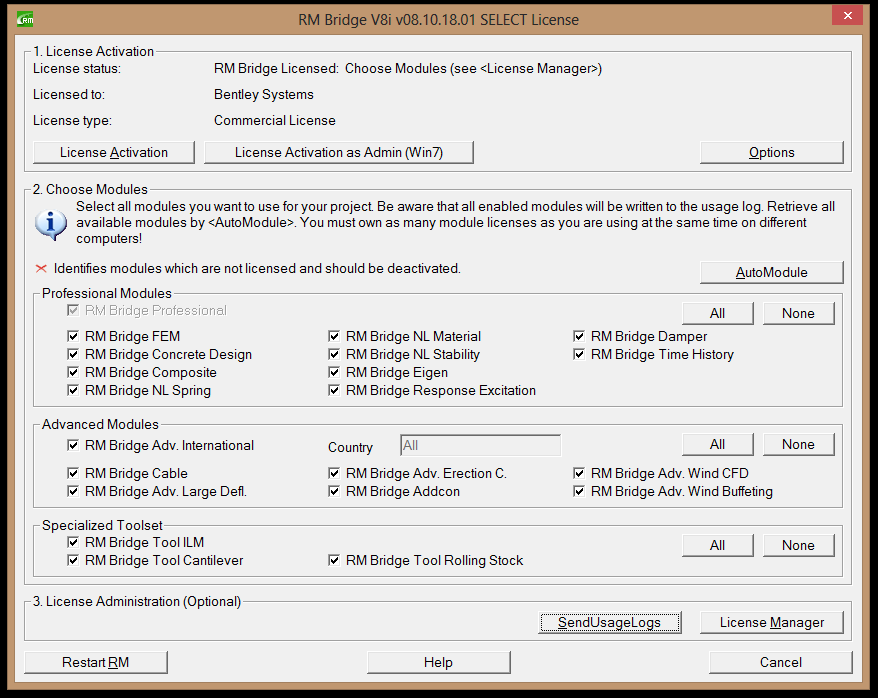Toggle RM Bridge Addcon checkbox
The width and height of the screenshot is (878, 698).
(x=334, y=491)
